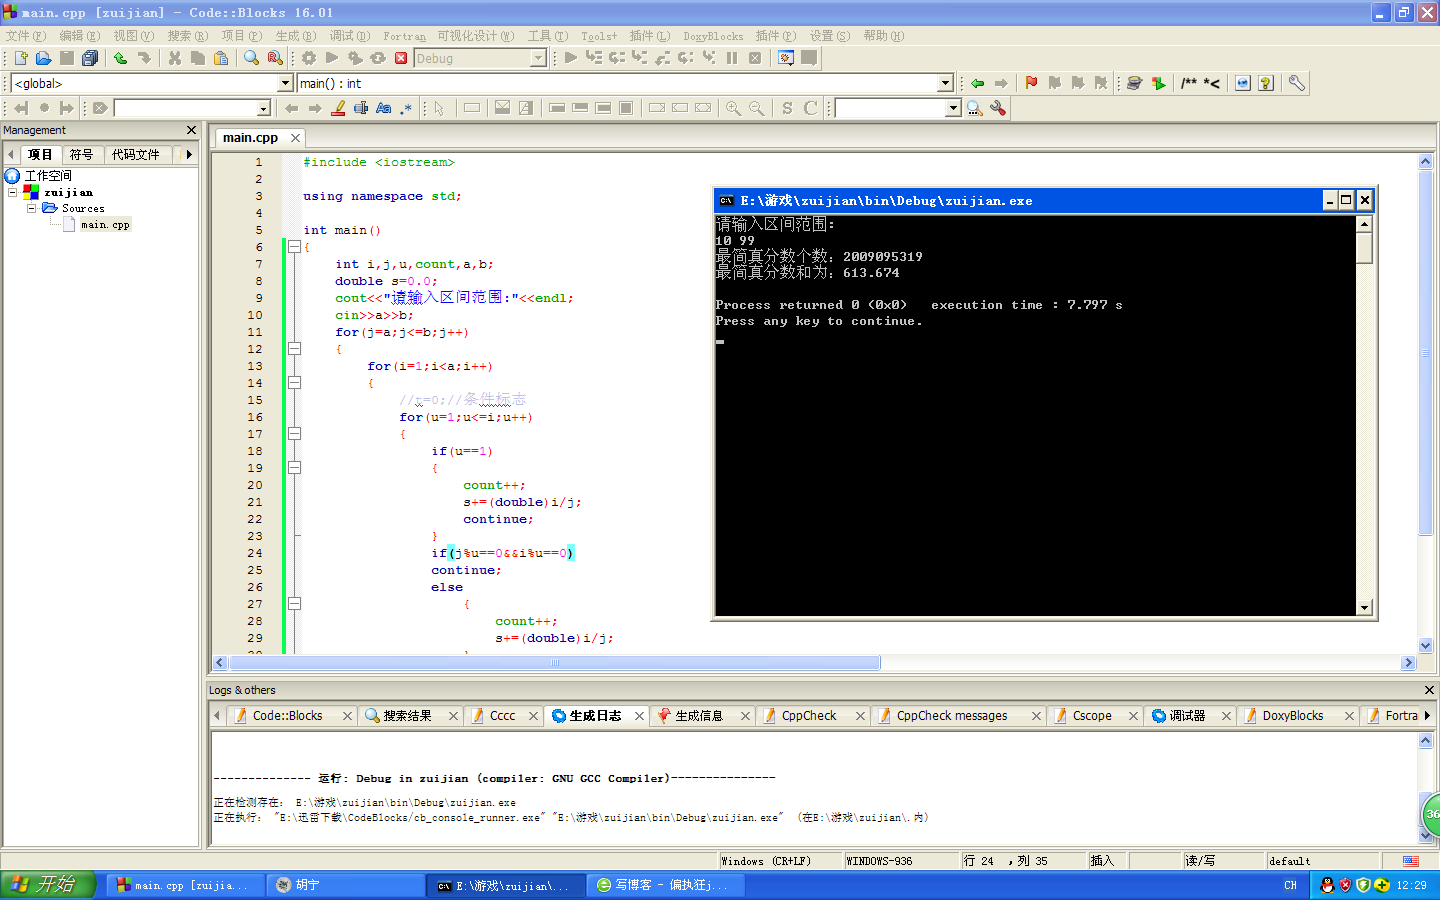Close the main.cpp editor tab
This screenshot has width=1440, height=900.
click(295, 138)
